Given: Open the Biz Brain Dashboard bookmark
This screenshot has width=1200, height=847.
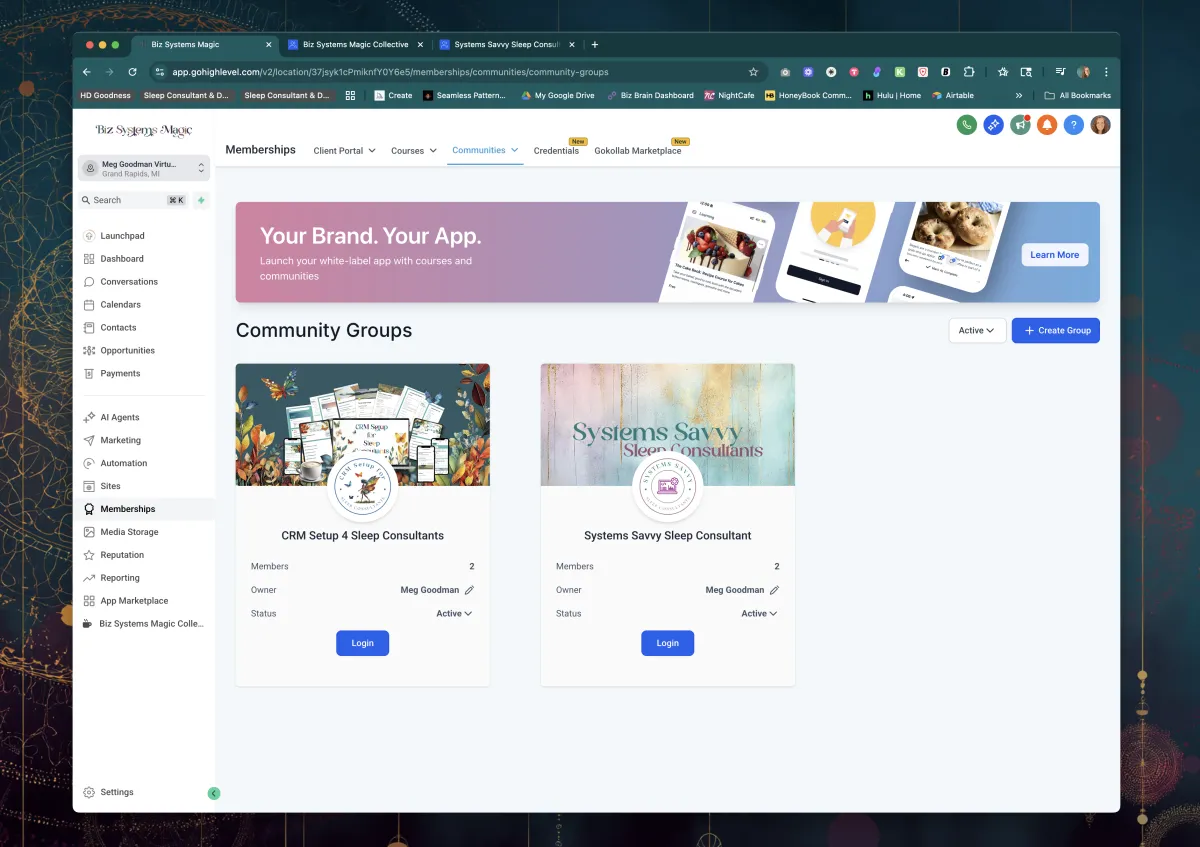Looking at the screenshot, I should coord(650,96).
